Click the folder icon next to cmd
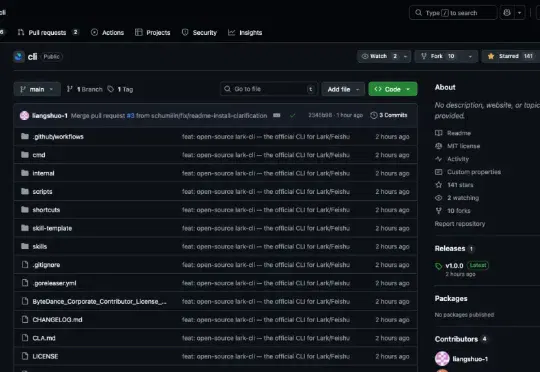This screenshot has width=540, height=372. 25,154
